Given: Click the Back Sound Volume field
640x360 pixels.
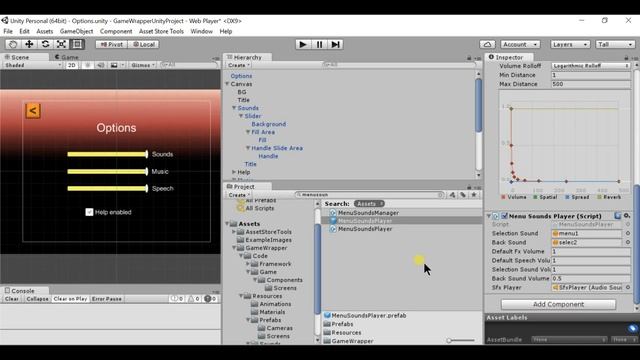Looking at the screenshot, I should click(591, 278).
